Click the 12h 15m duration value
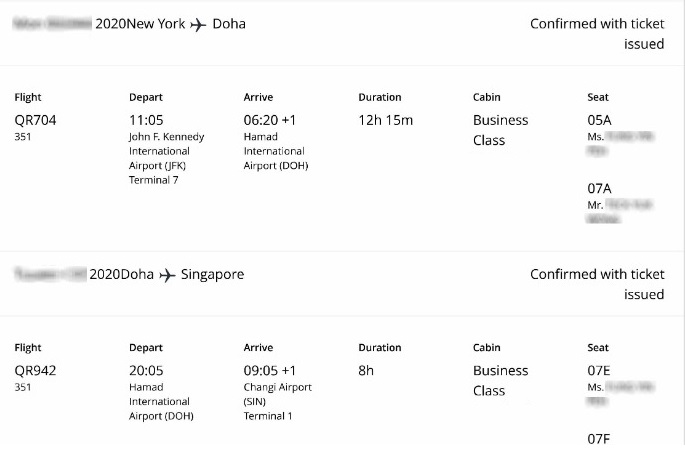685x460 pixels. click(385, 120)
